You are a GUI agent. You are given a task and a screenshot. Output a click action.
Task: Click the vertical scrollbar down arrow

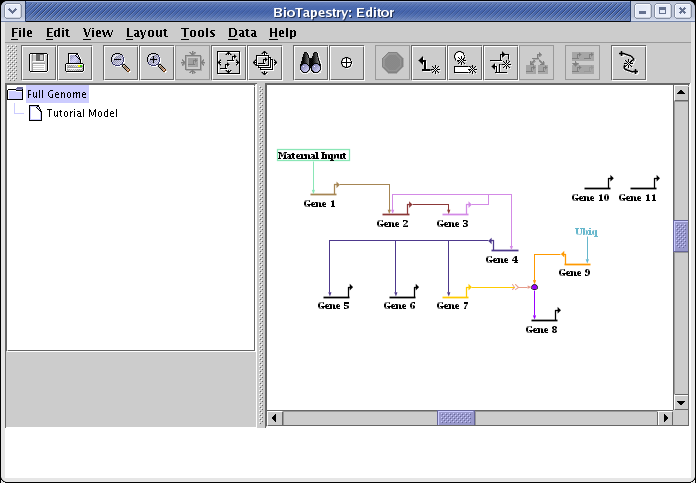pos(681,402)
